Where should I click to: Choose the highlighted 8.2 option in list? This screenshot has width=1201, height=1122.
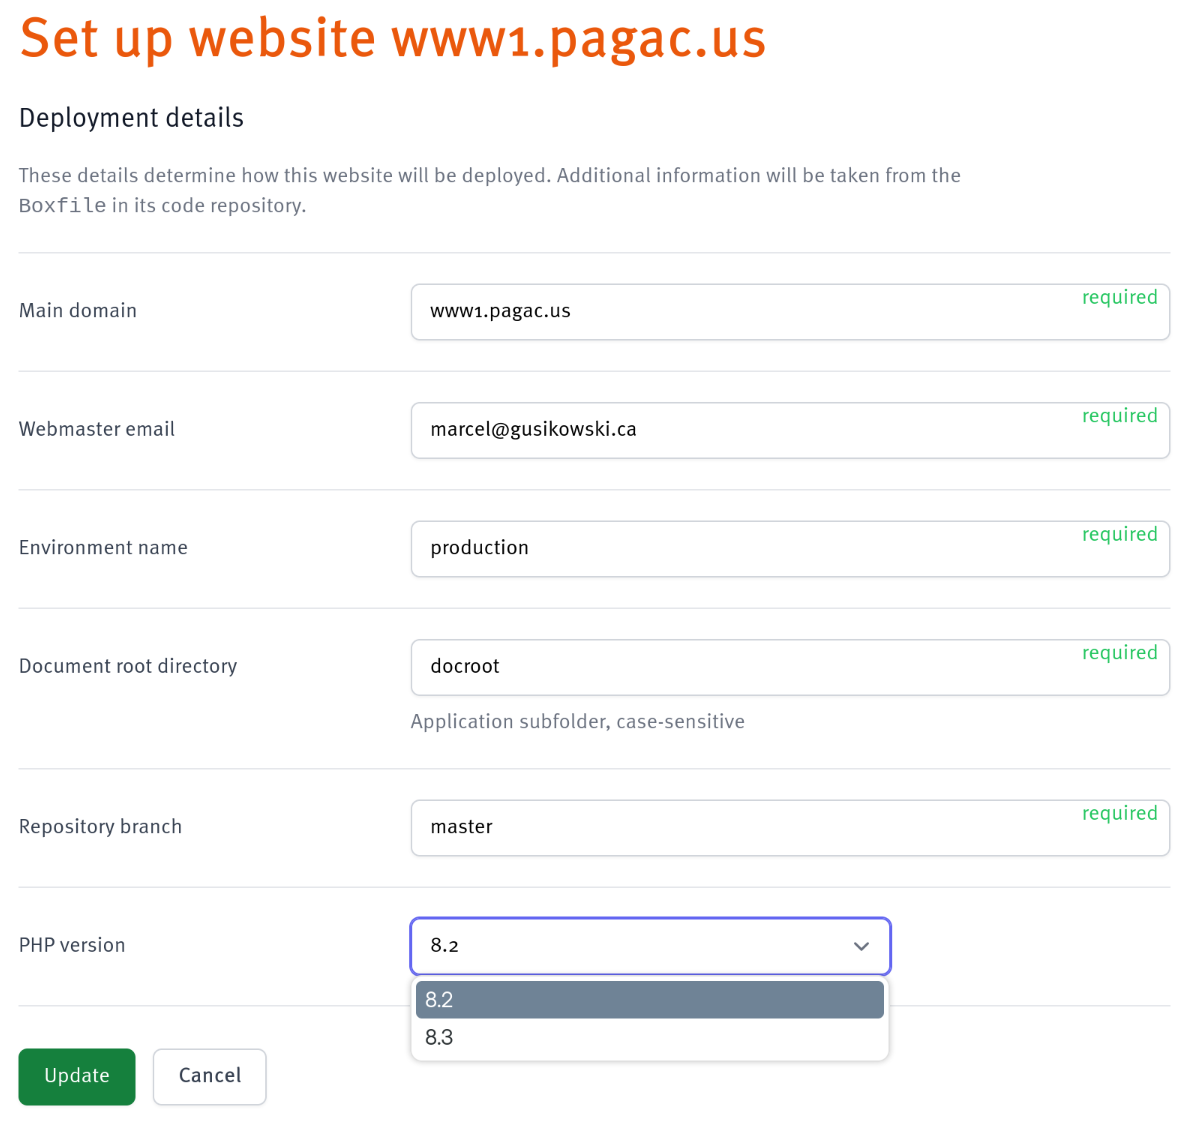(649, 999)
